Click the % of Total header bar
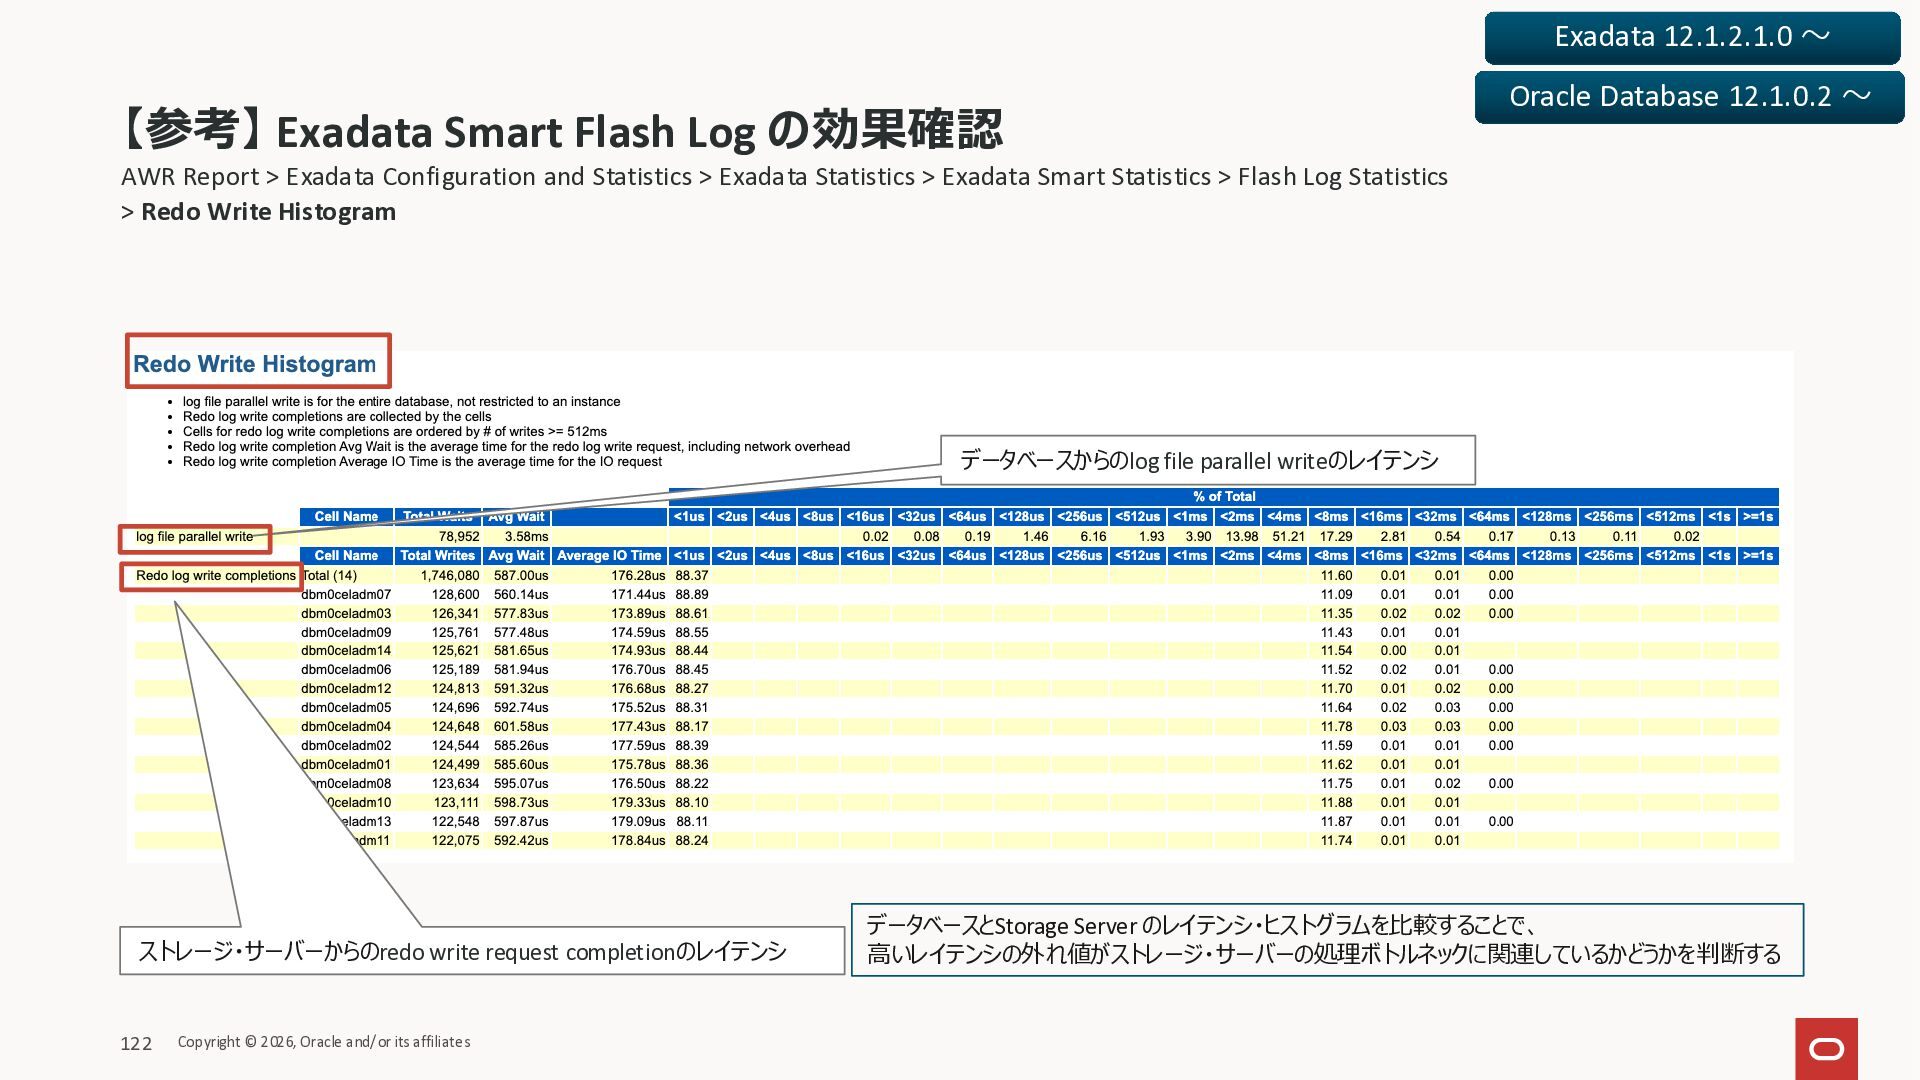Screen dimensions: 1920x1080 1223,496
